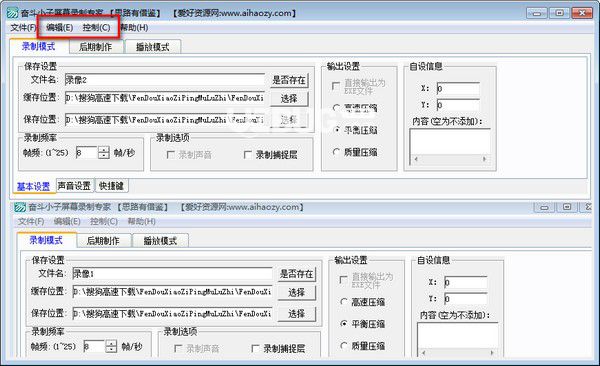Open the 控制(C) menu in the 录像1 window

click(104, 221)
